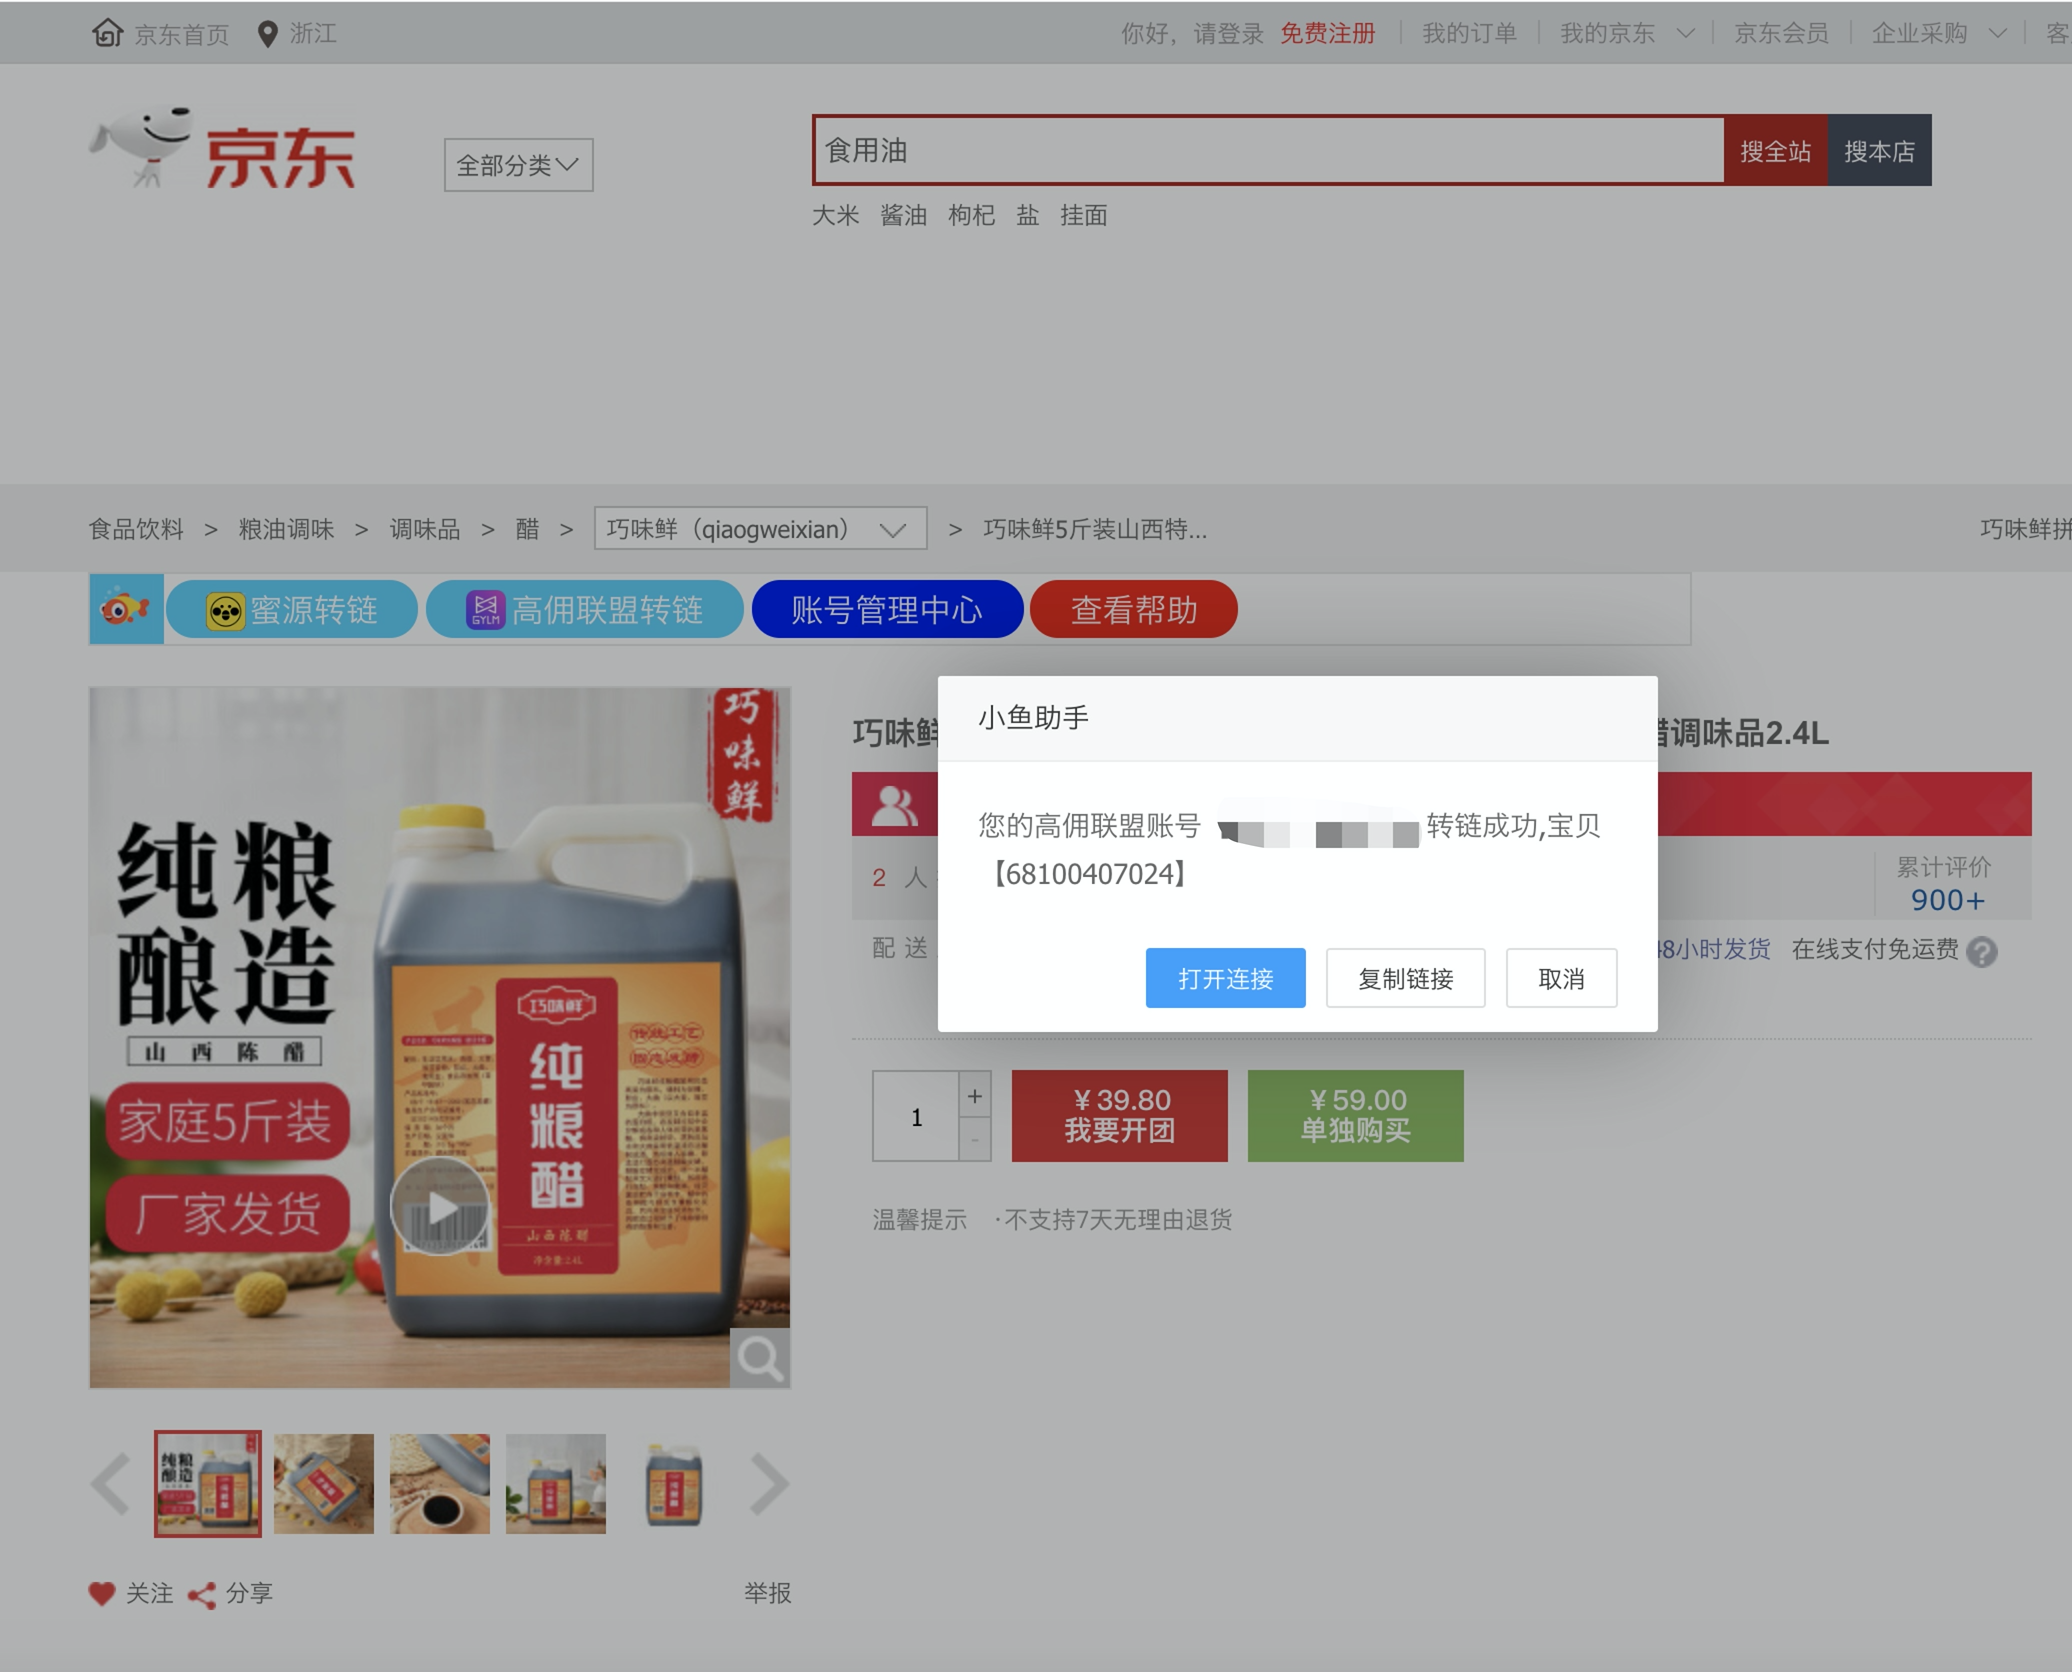Click the 京东 logo
This screenshot has width=2072, height=1672.
coord(222,149)
